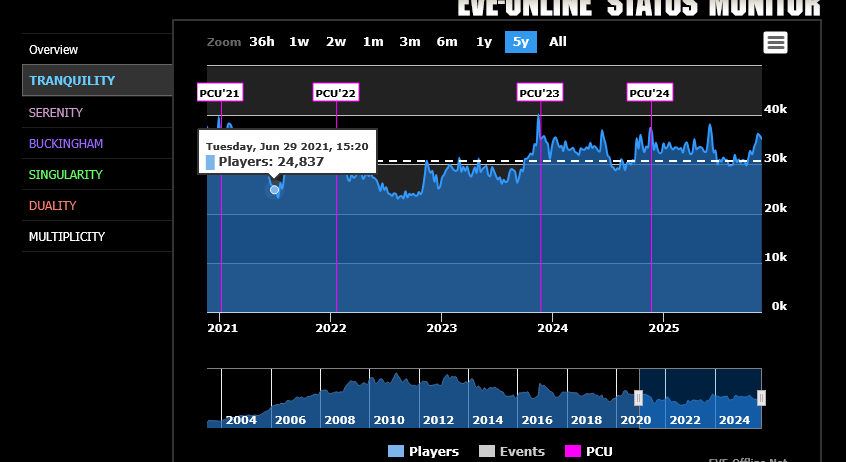The height and width of the screenshot is (462, 846).
Task: Click the PCU'24 flag marker
Action: coord(650,93)
